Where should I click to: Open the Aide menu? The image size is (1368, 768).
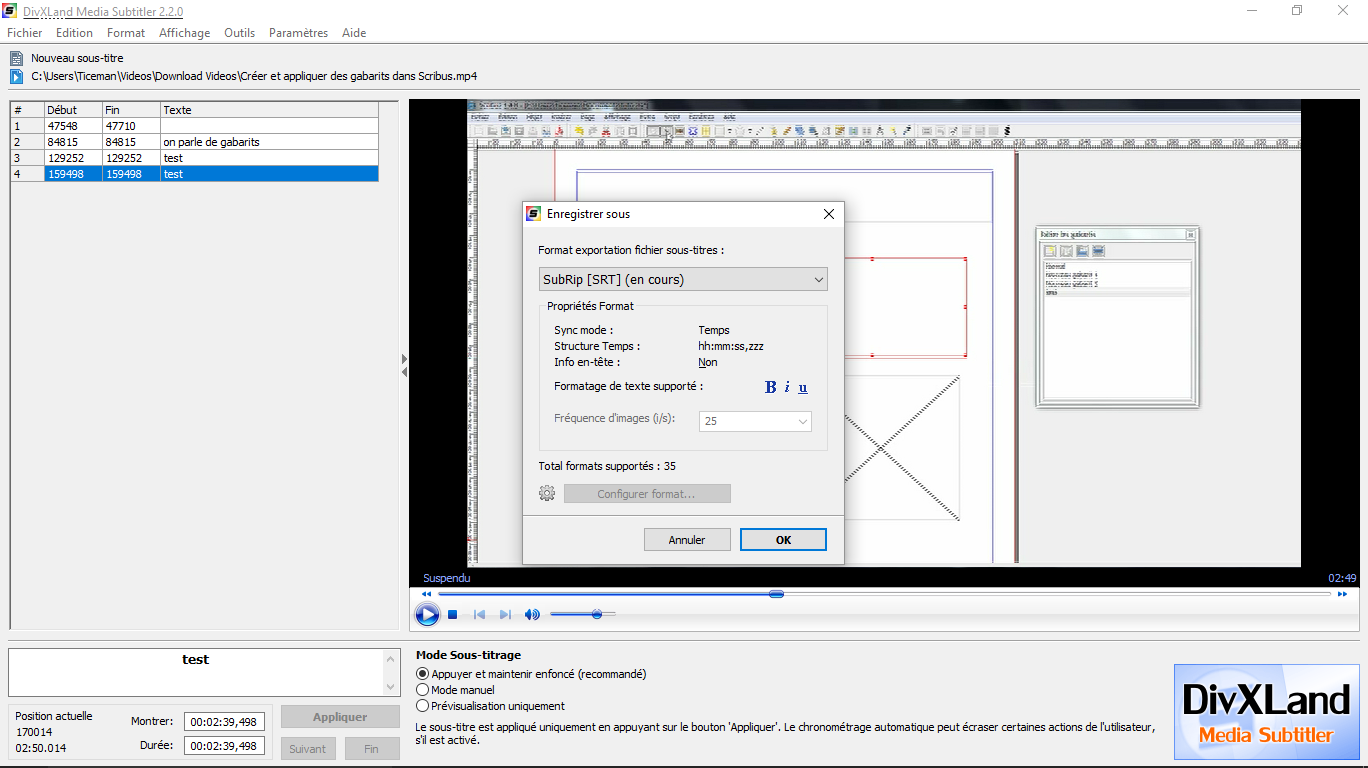[354, 33]
